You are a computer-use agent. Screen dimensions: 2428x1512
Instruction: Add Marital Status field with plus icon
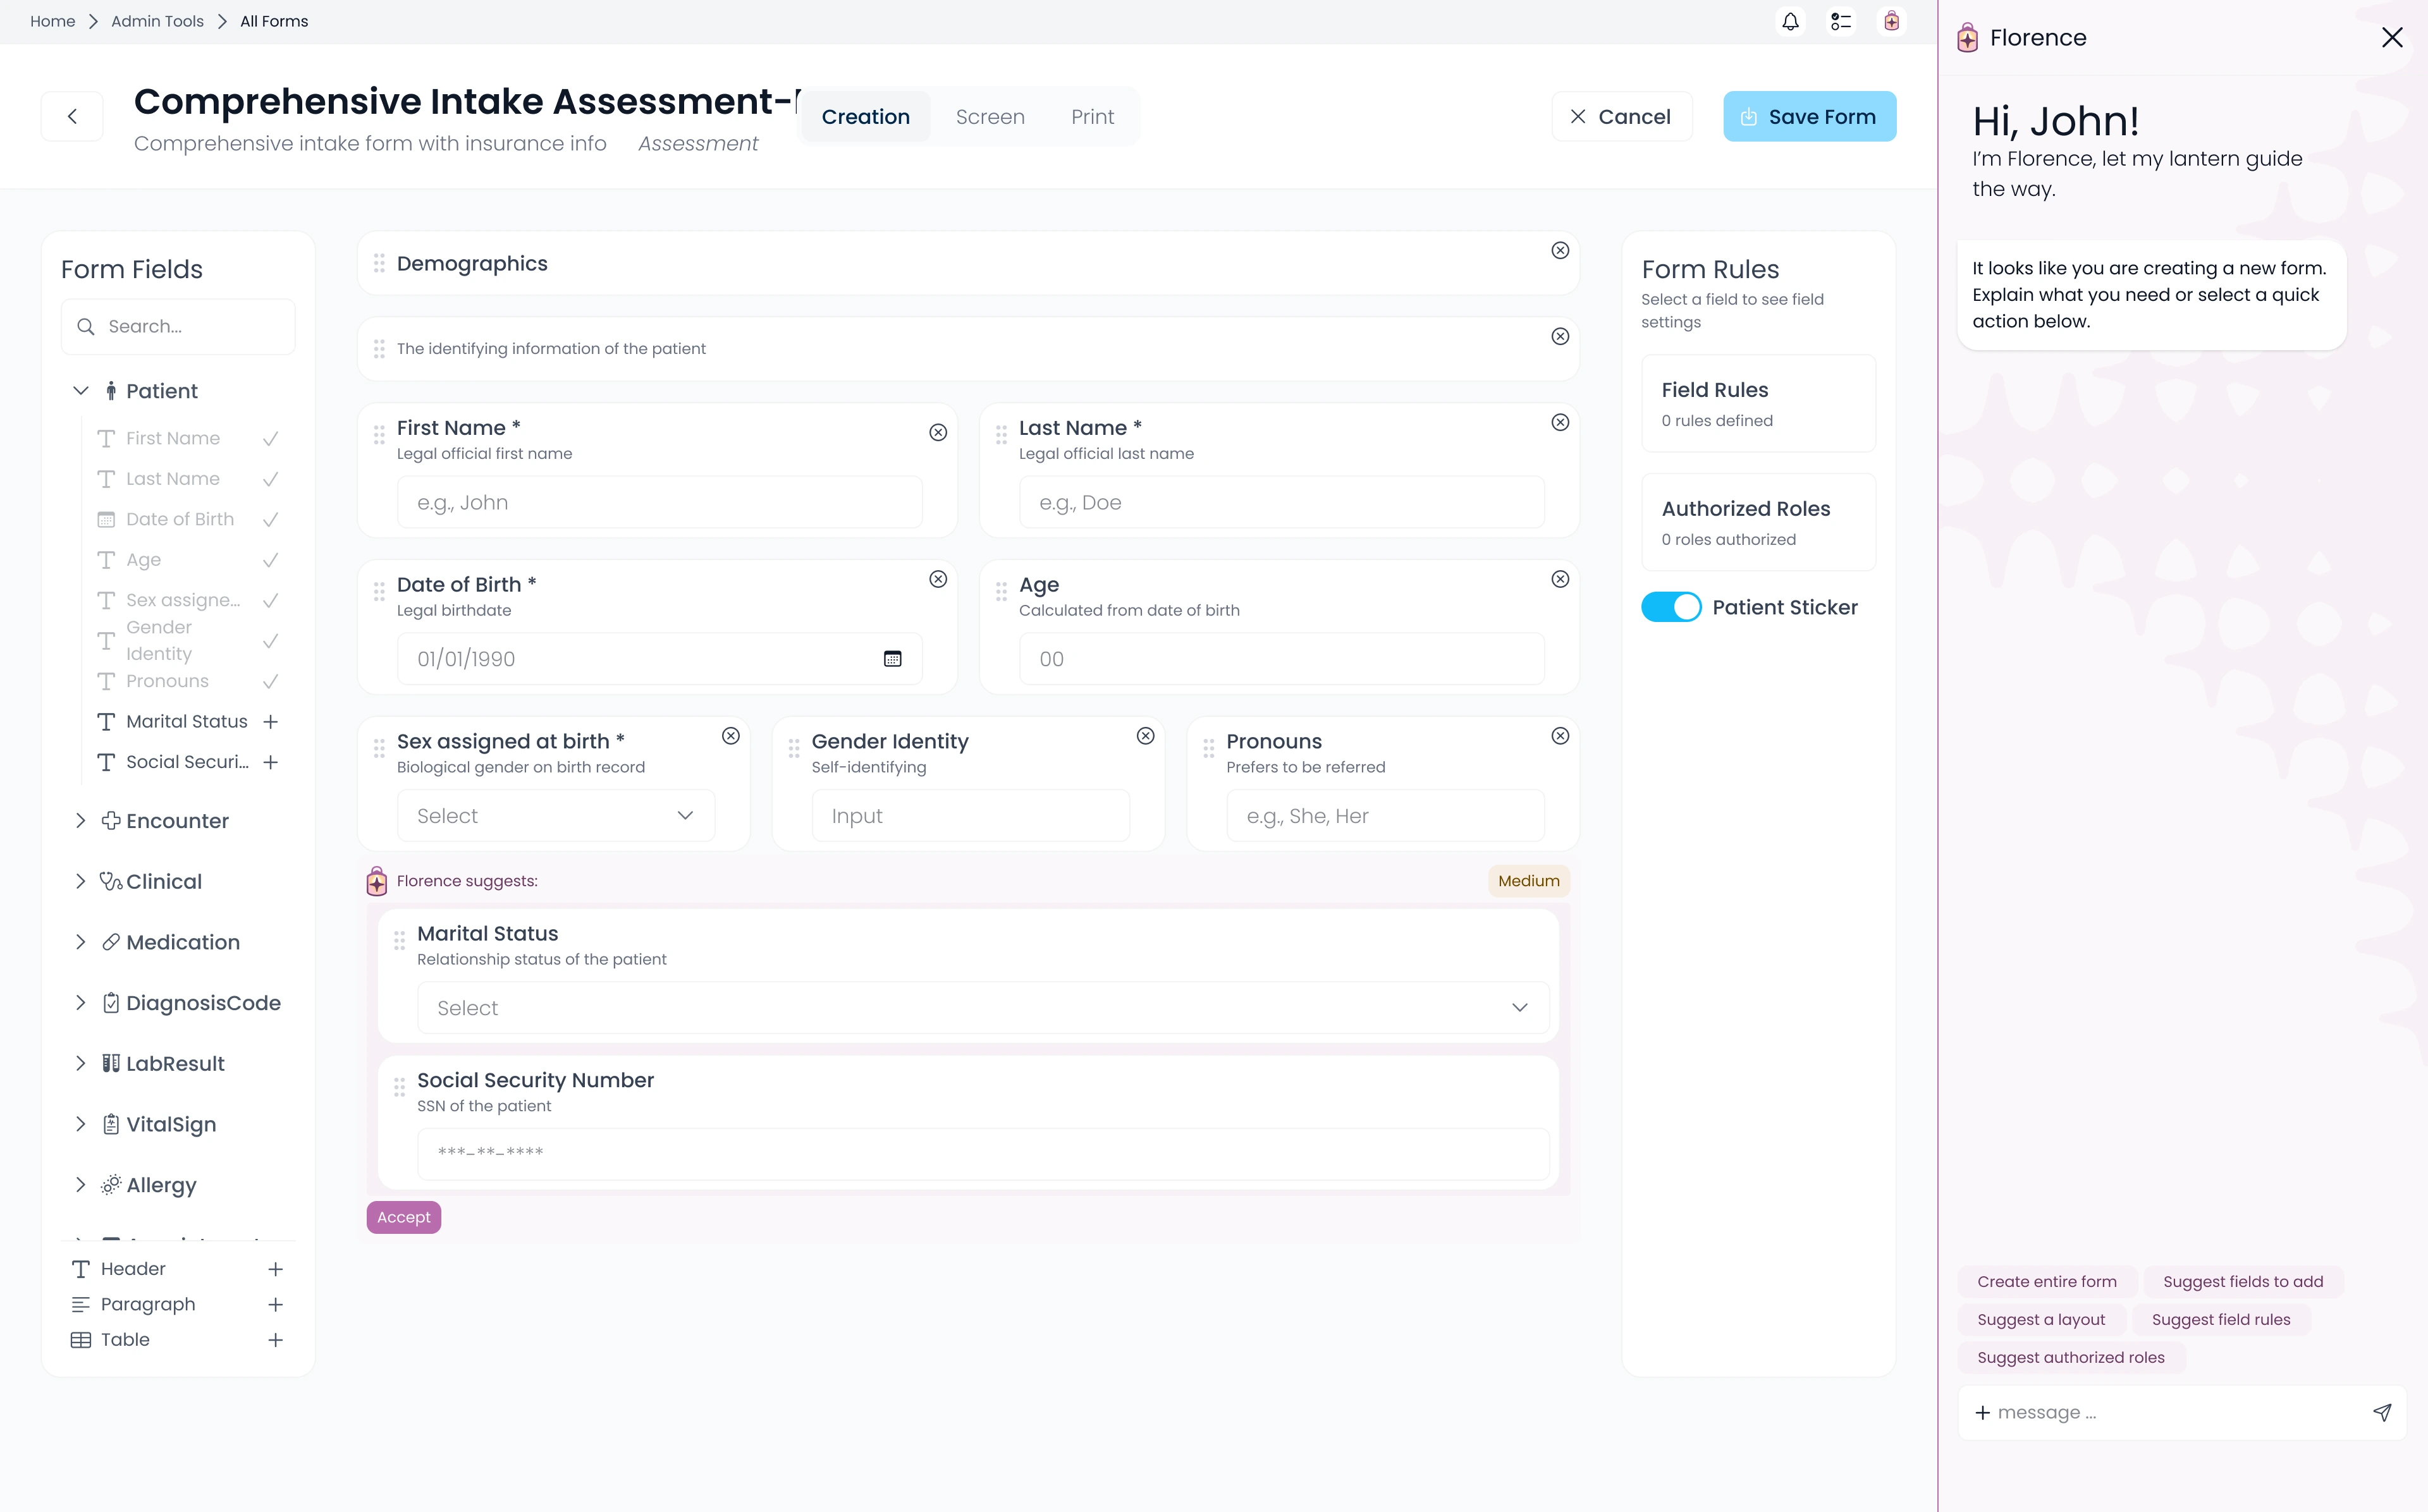tap(270, 721)
